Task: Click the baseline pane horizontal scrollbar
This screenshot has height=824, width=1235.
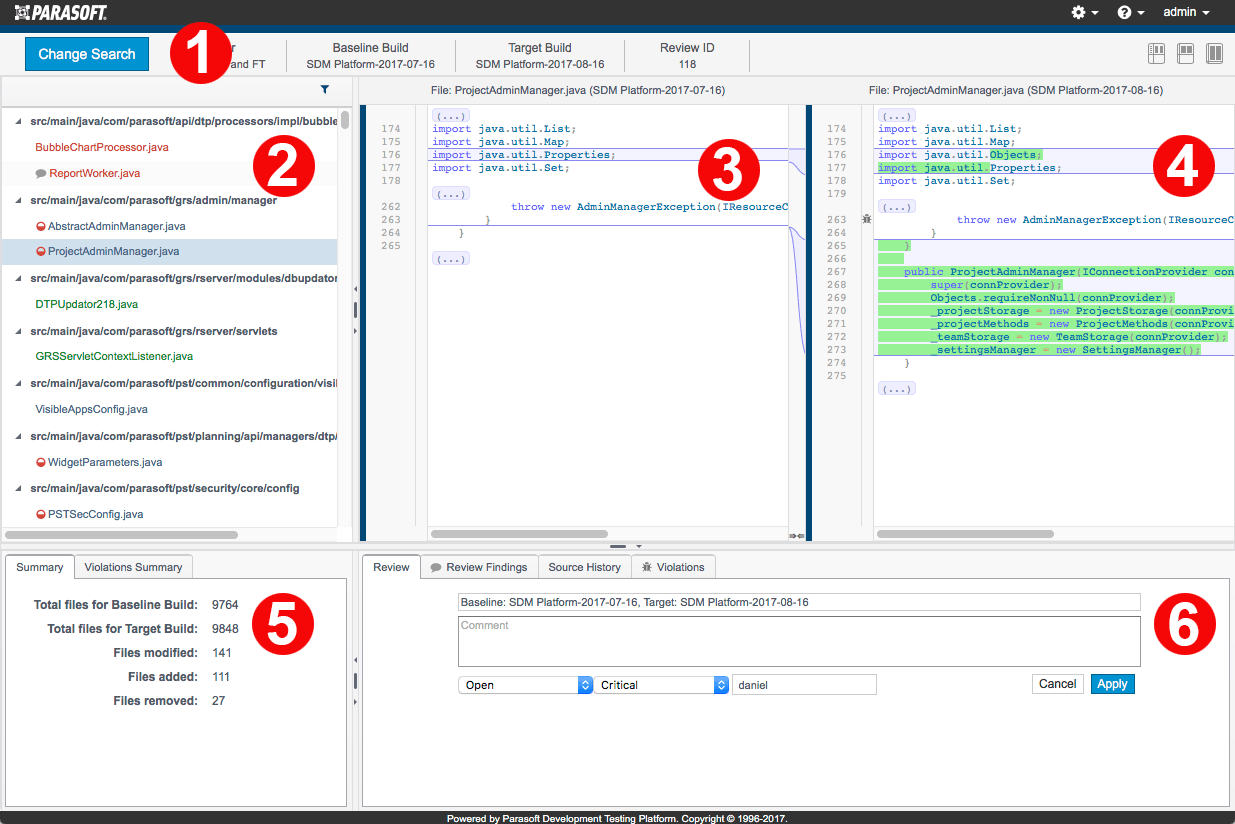Action: coord(520,535)
